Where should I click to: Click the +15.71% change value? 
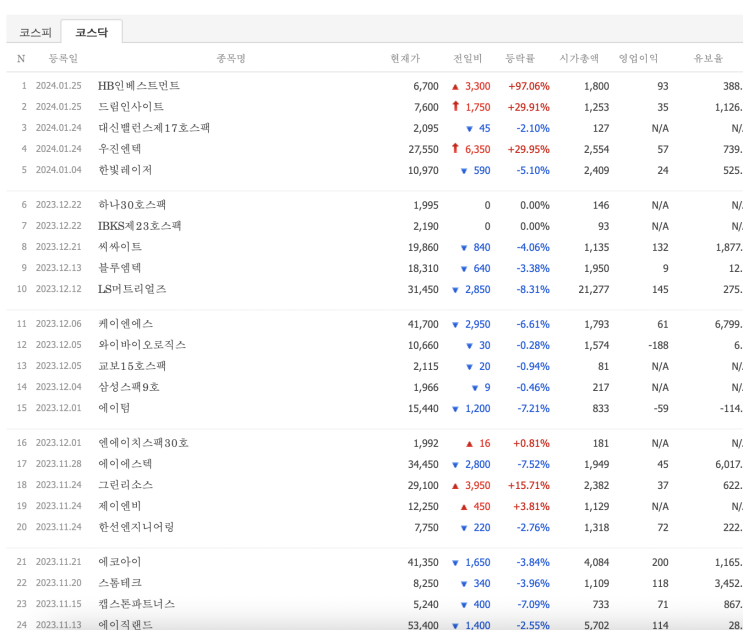[x=528, y=486]
